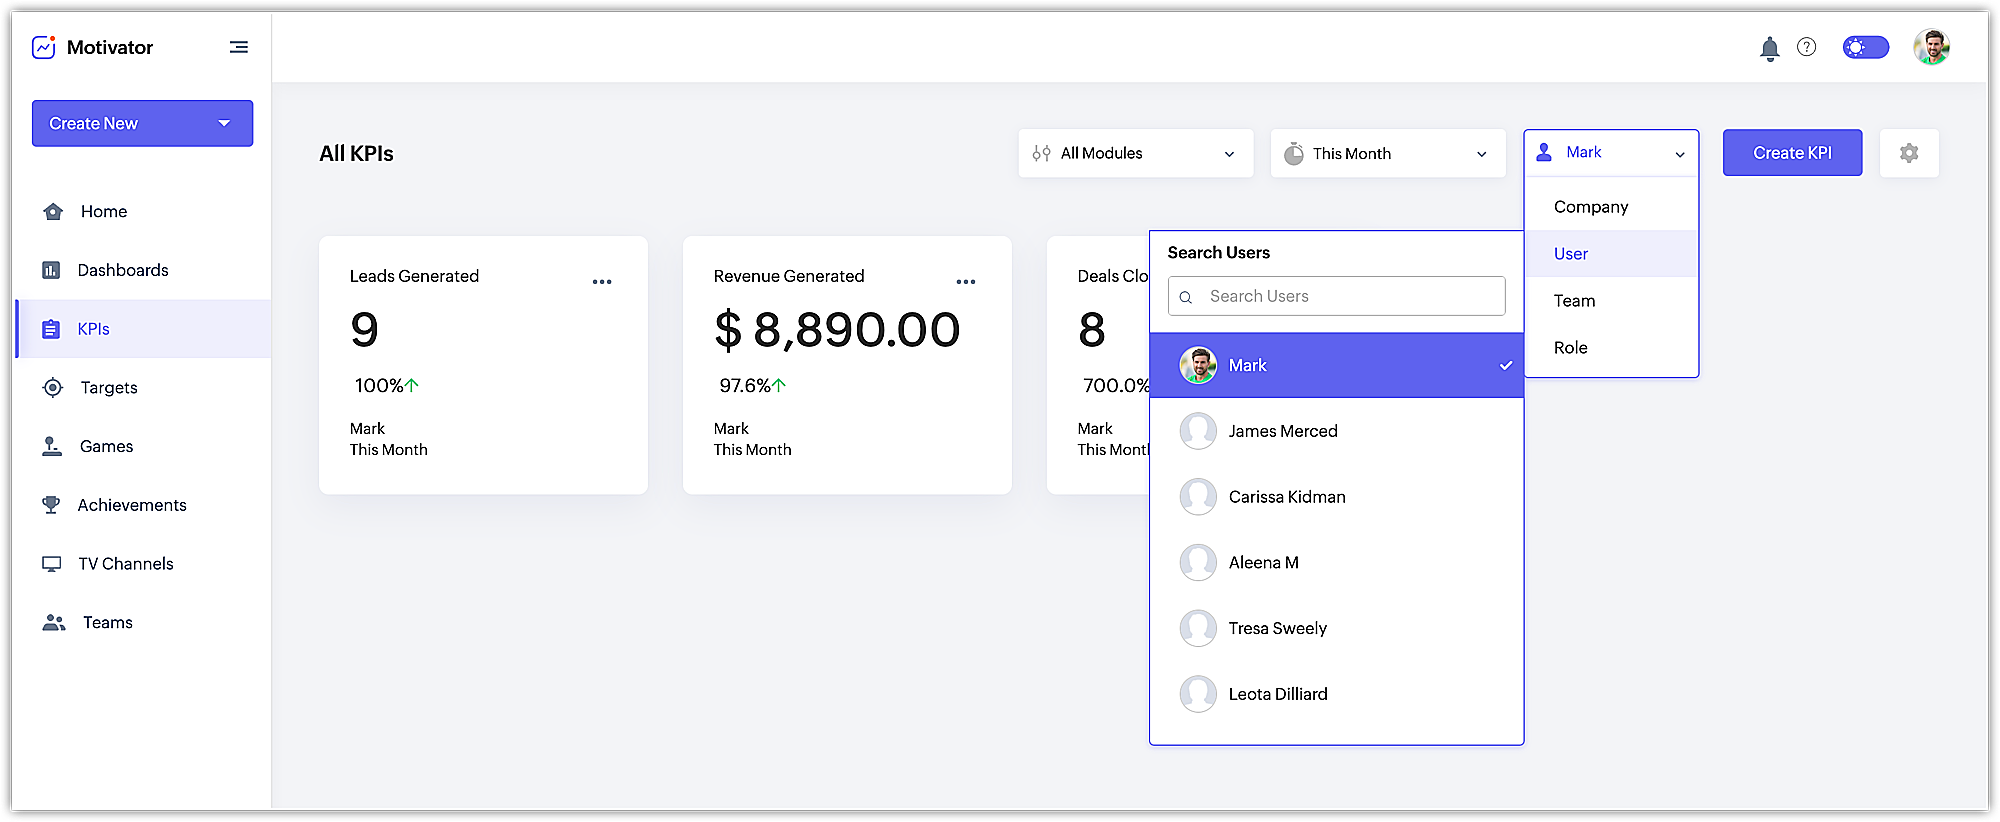The width and height of the screenshot is (2000, 822).
Task: Open the This Month period dropdown
Action: pos(1387,153)
